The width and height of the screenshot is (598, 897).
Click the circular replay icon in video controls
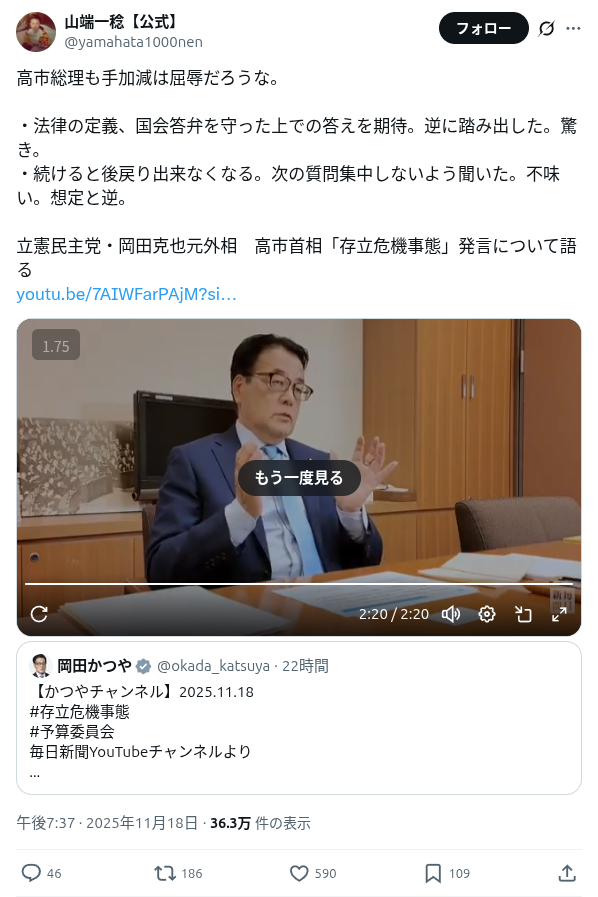[39, 614]
